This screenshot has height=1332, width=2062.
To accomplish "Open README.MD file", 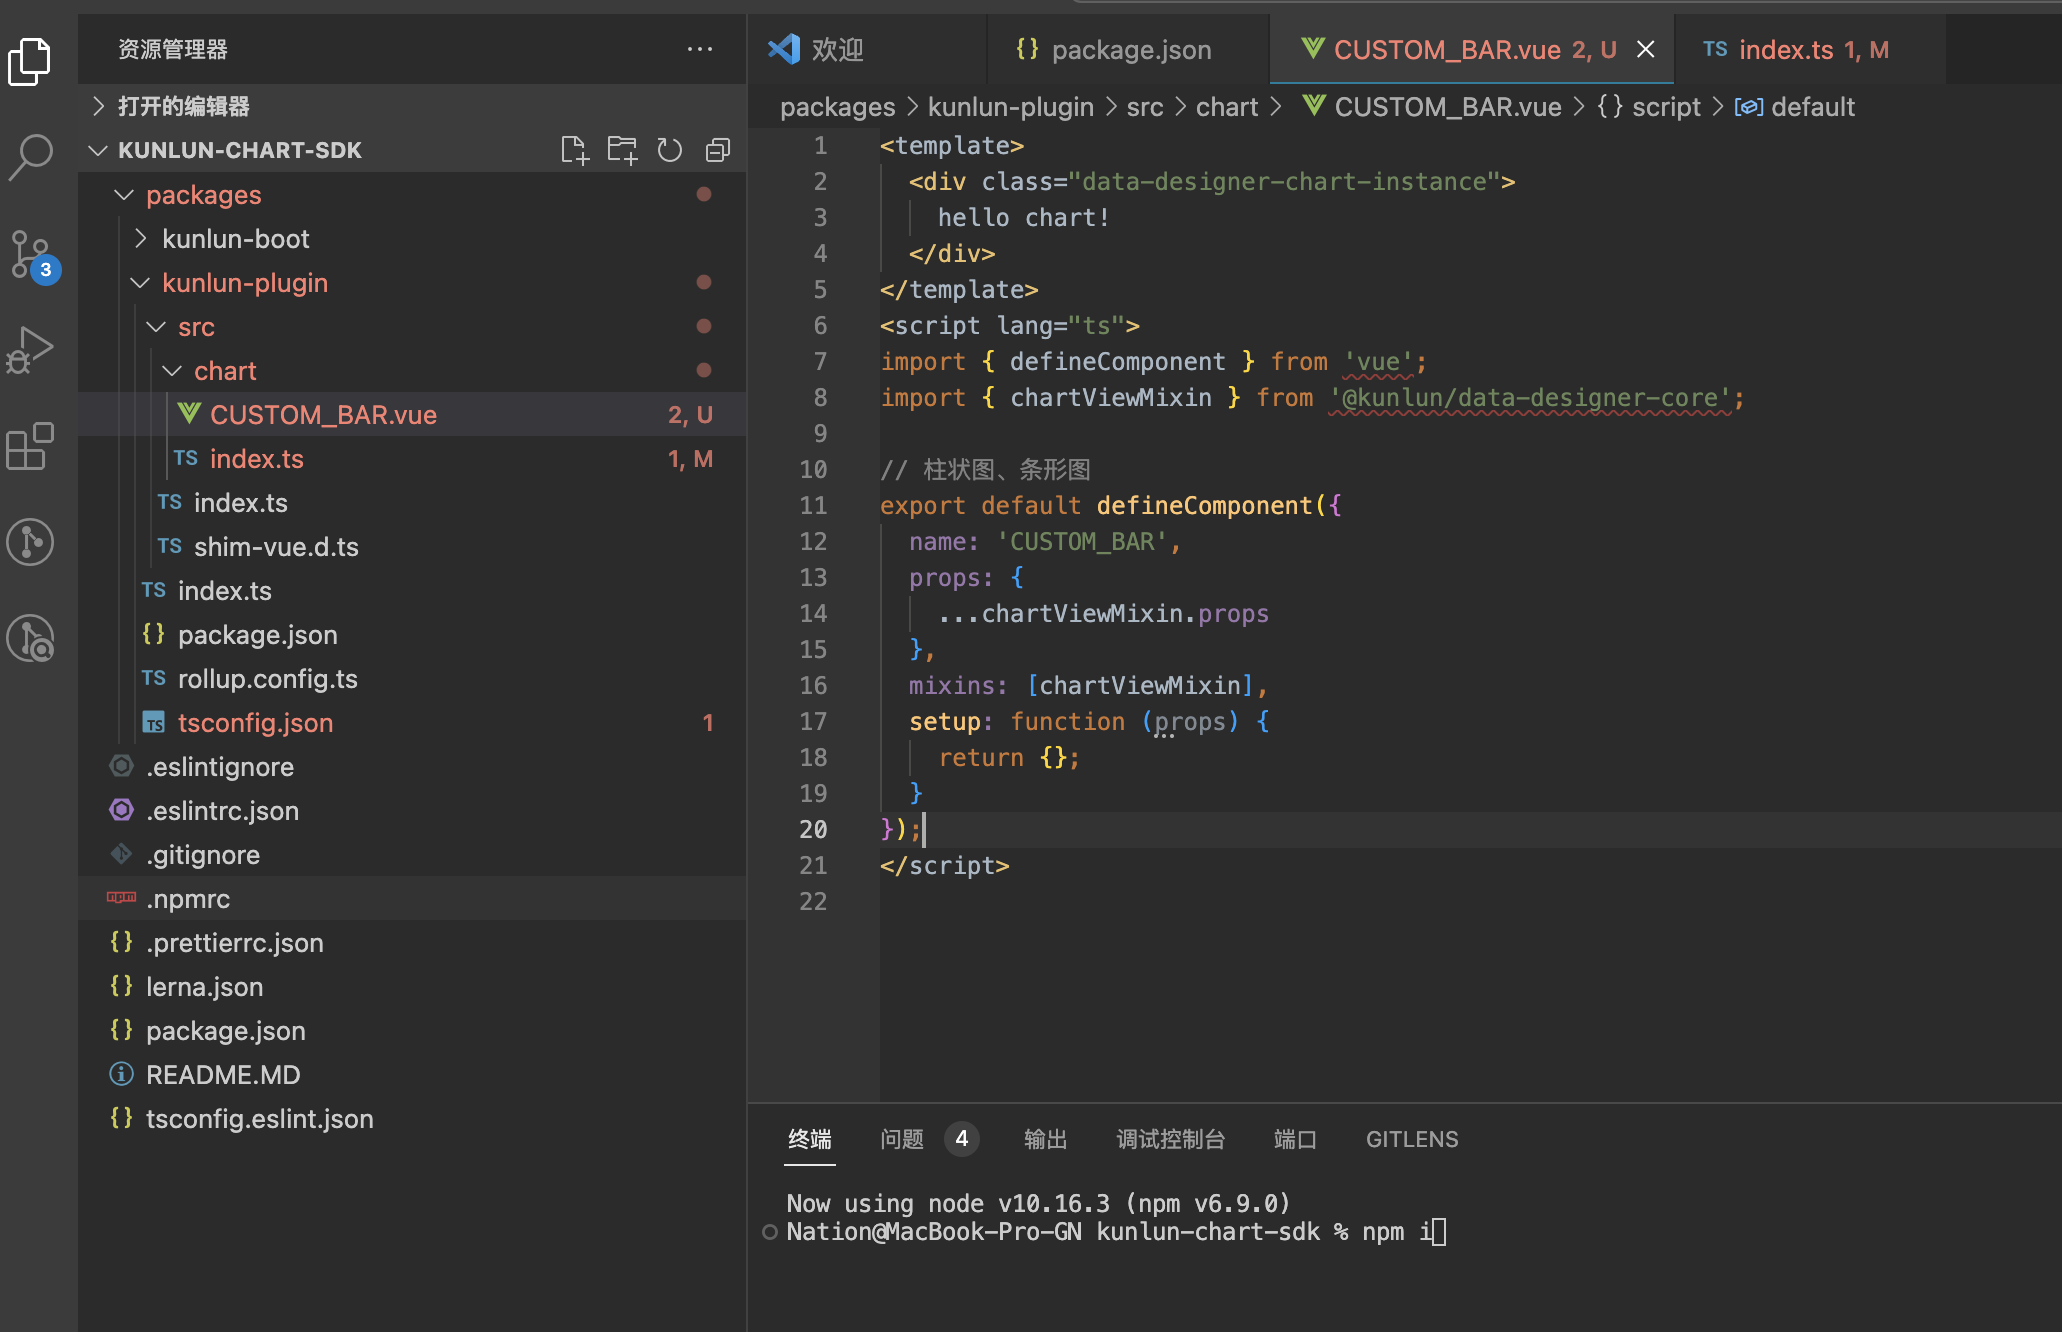I will tap(412, 1074).
